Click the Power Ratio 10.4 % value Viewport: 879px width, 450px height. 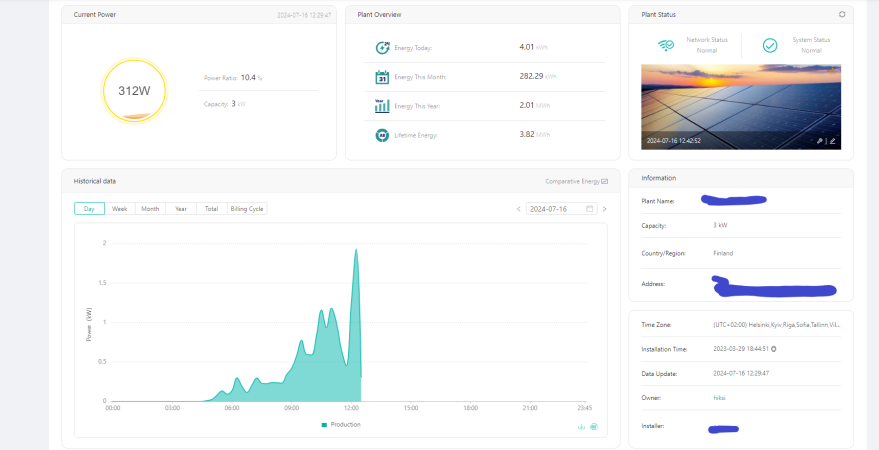coord(252,78)
